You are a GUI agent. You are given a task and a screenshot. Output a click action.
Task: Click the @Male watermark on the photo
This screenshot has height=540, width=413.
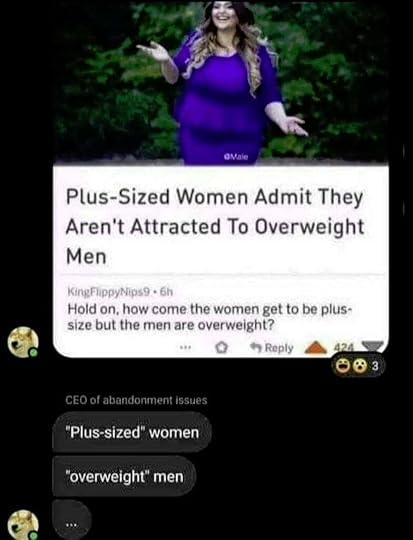(x=236, y=157)
